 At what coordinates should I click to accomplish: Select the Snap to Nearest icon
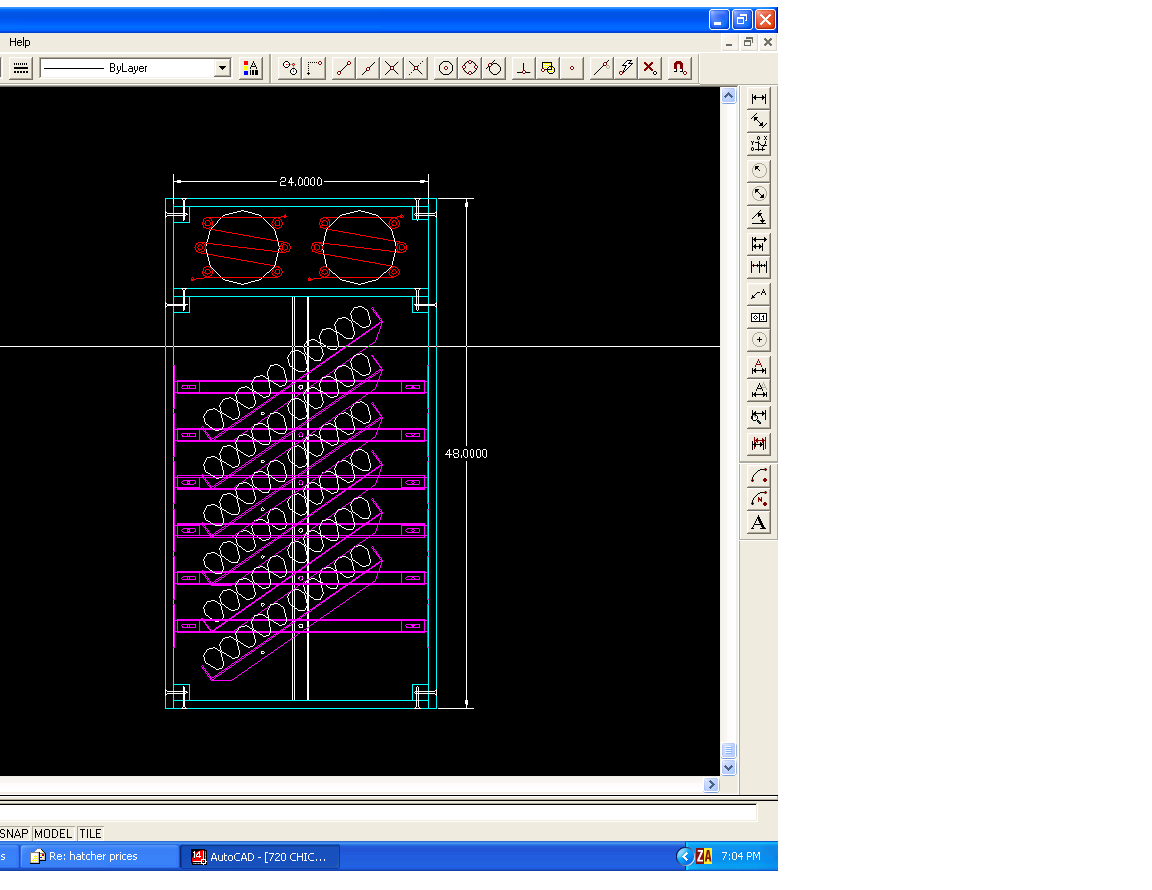[602, 68]
